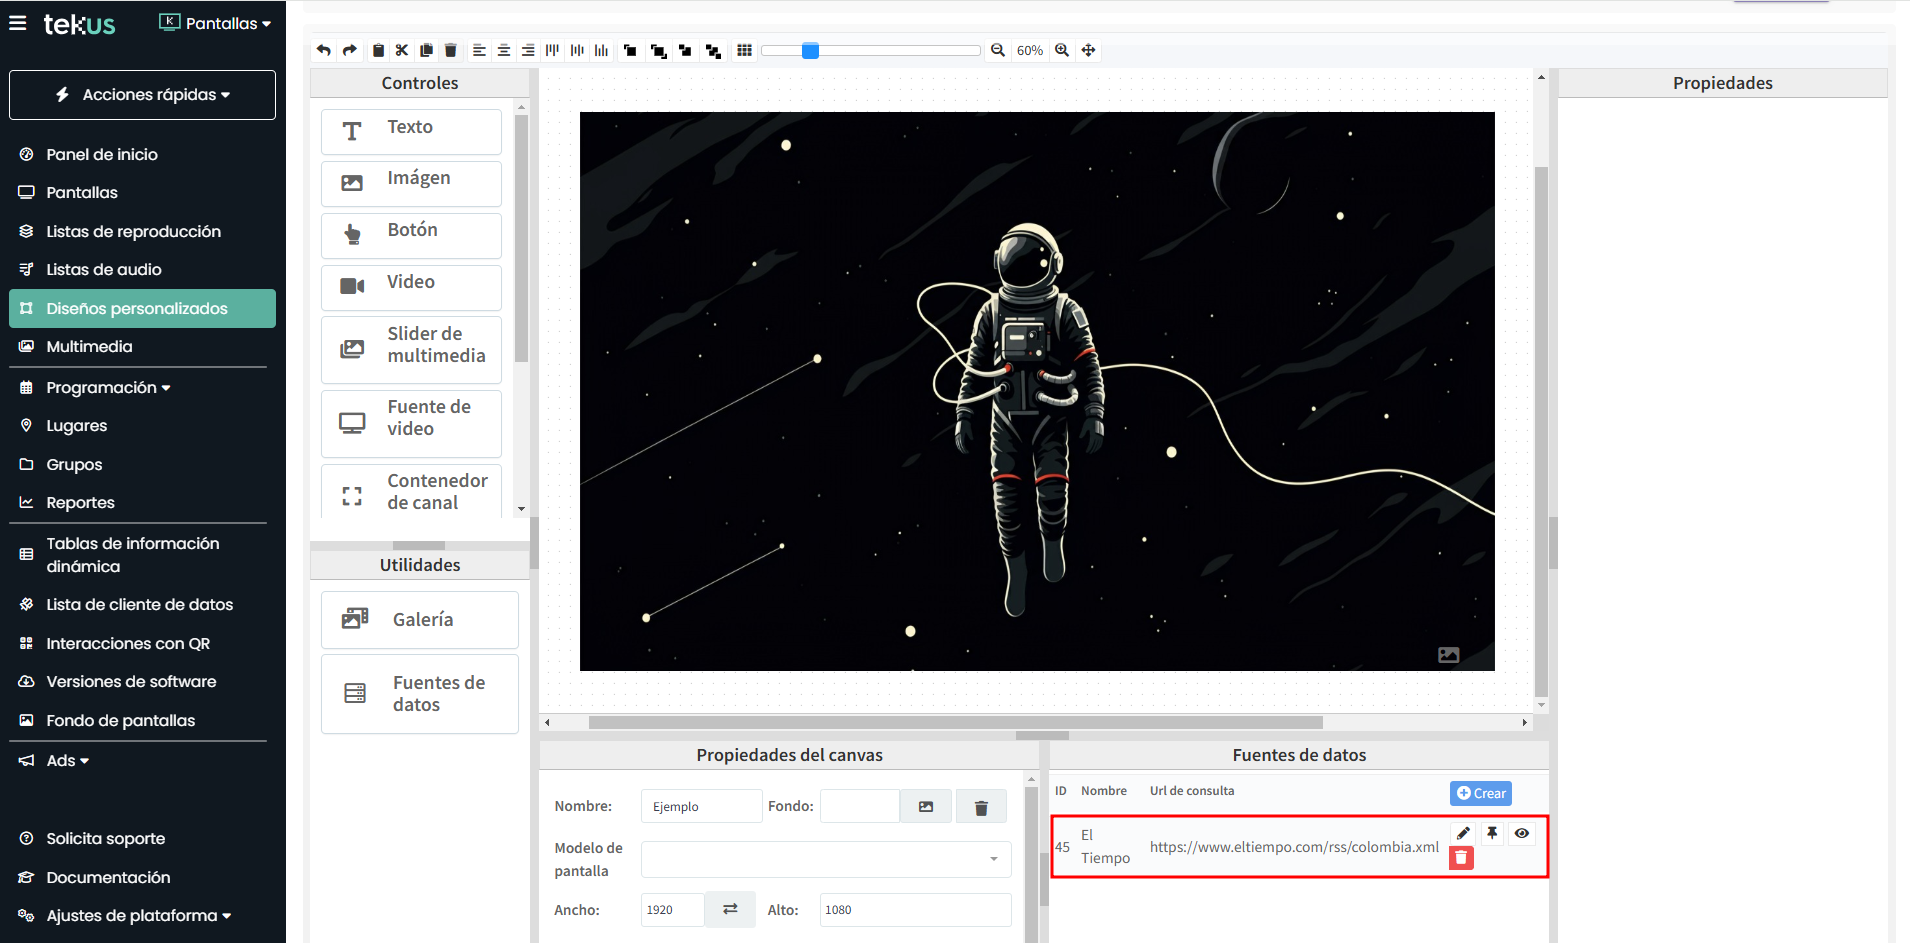Go to Multimedia in the sidebar
This screenshot has height=943, width=1910.
[x=89, y=346]
